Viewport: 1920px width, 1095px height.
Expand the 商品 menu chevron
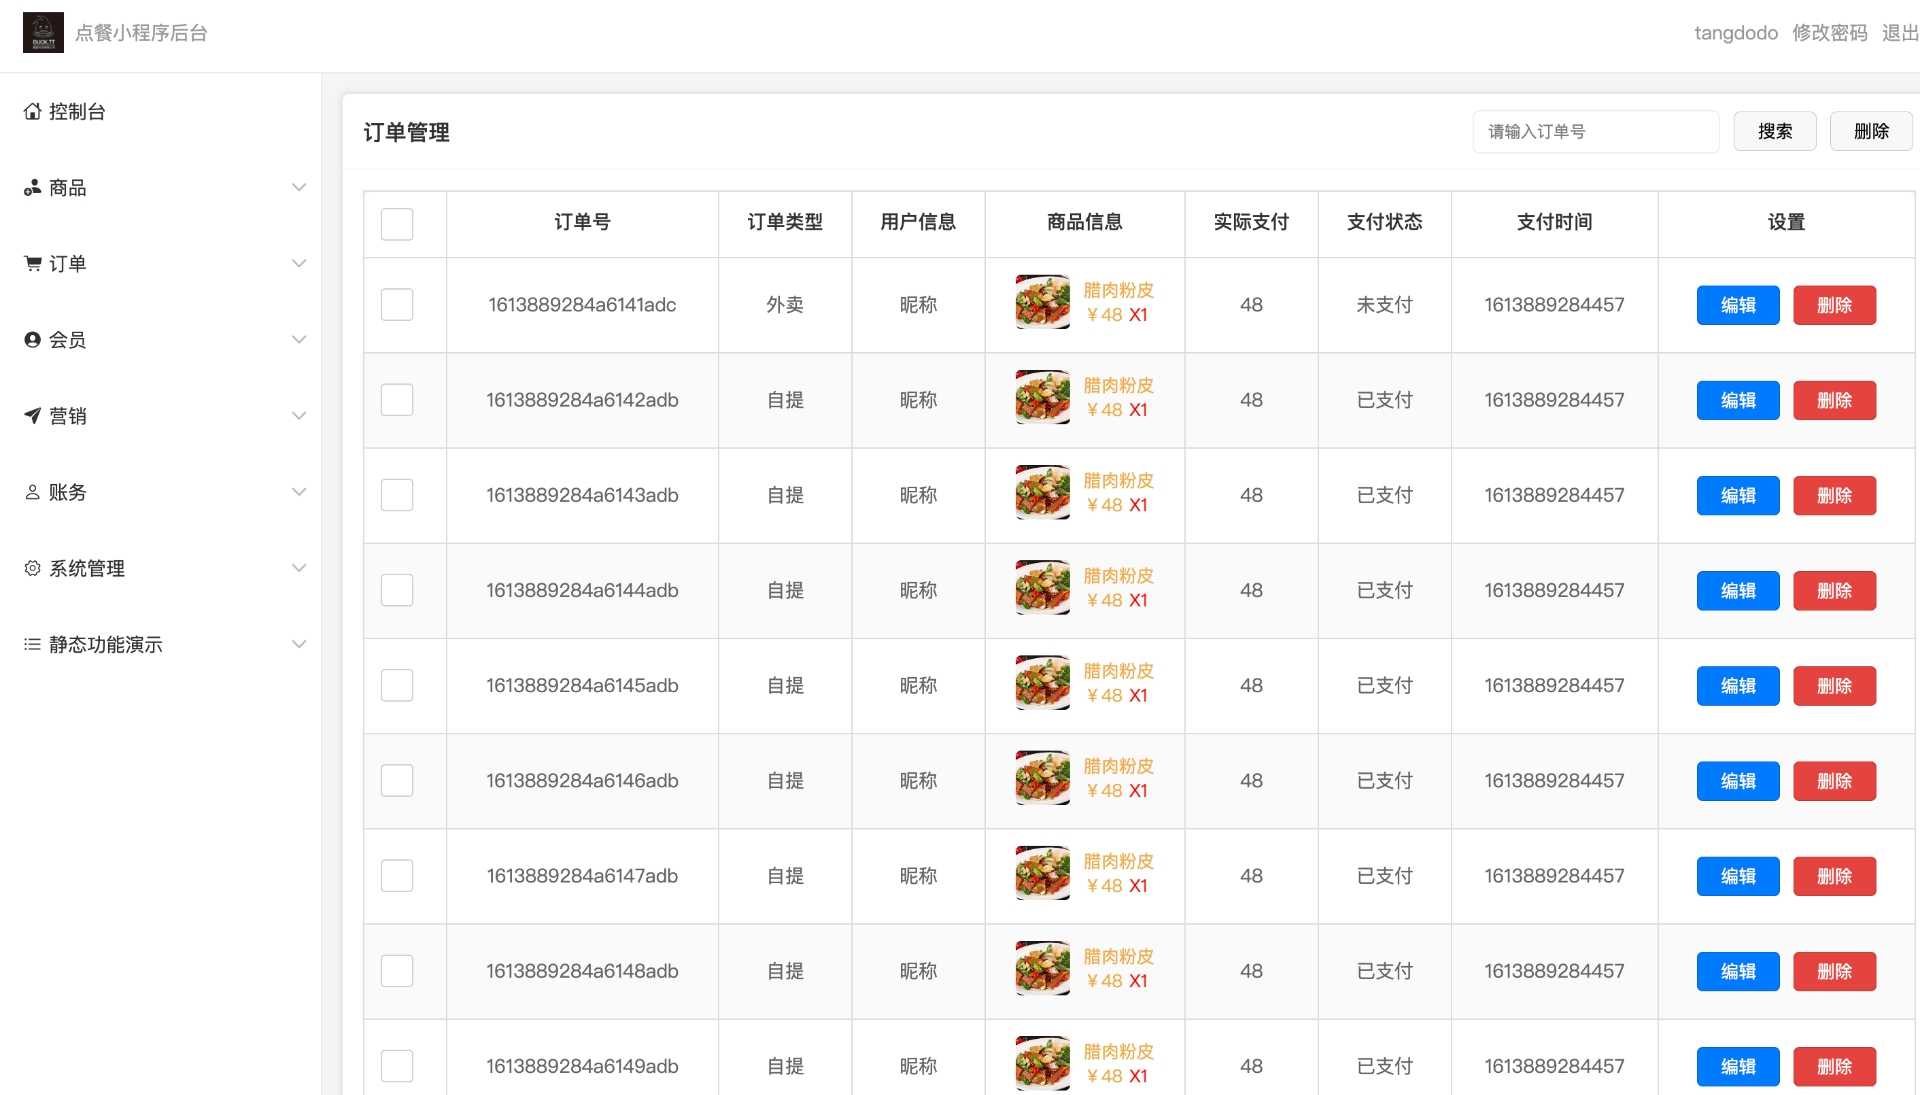click(298, 188)
